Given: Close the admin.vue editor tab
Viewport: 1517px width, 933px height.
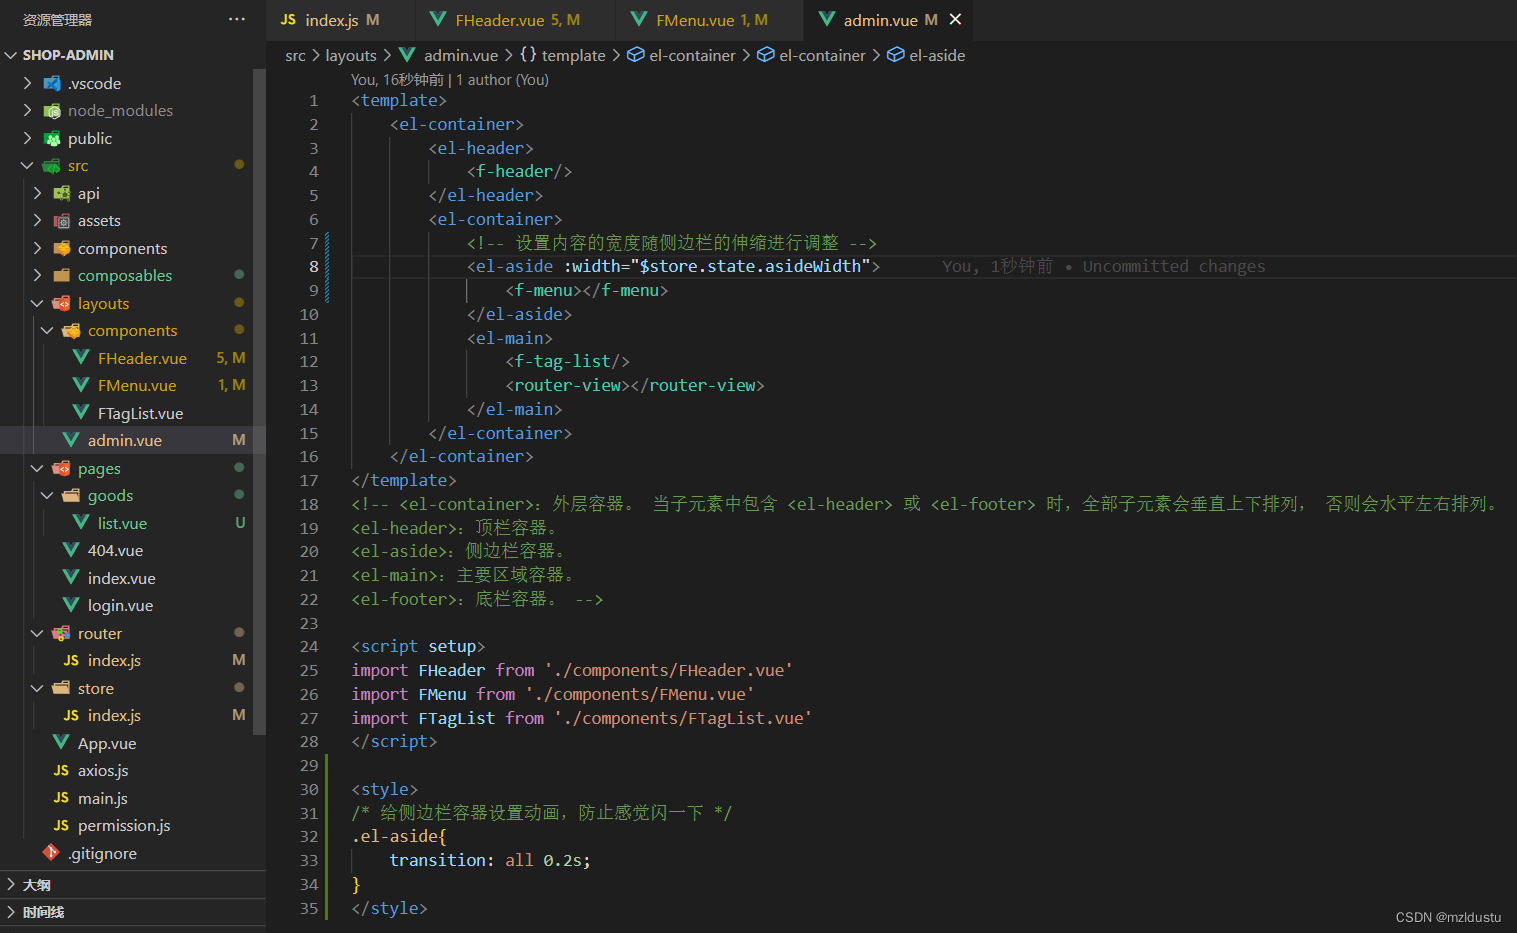Looking at the screenshot, I should click(955, 19).
